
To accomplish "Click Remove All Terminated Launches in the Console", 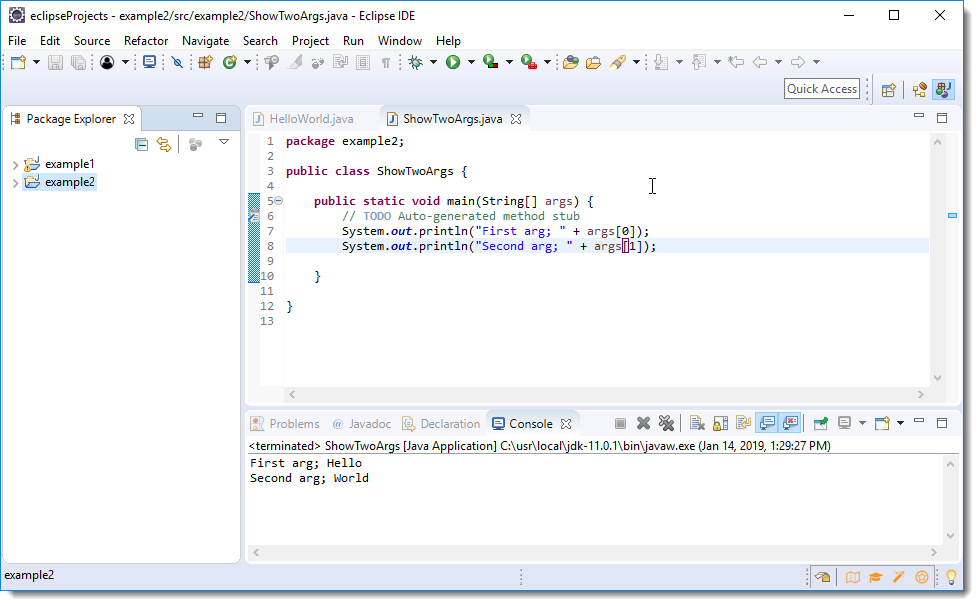I will (666, 423).
